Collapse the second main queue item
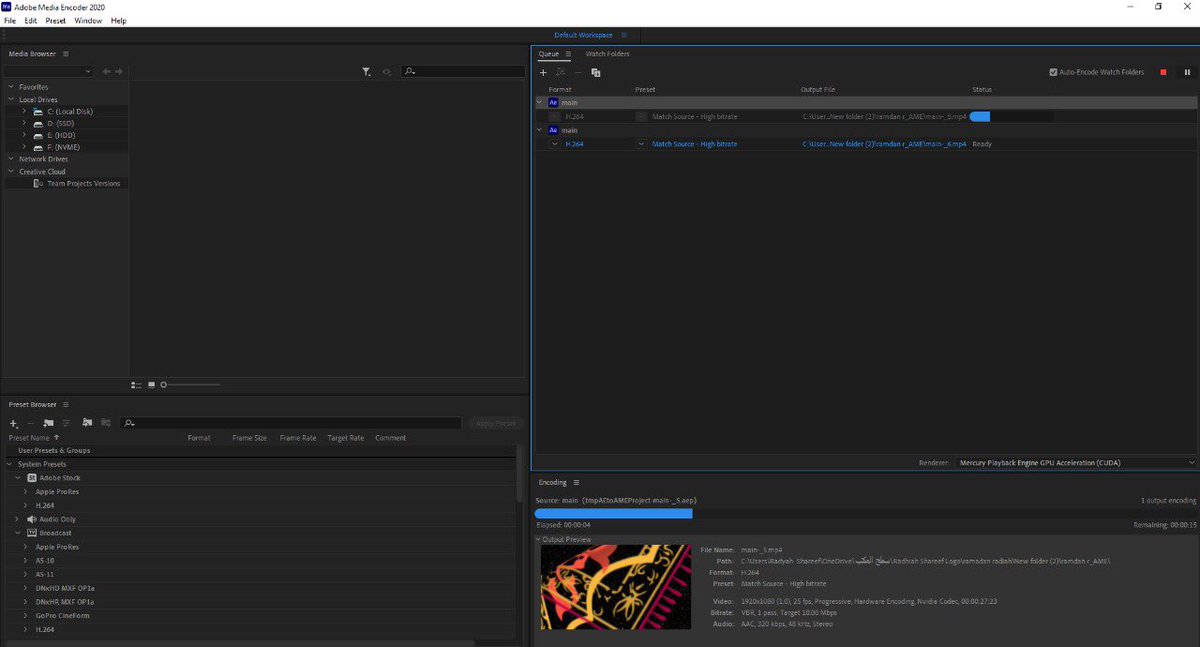 (x=540, y=130)
